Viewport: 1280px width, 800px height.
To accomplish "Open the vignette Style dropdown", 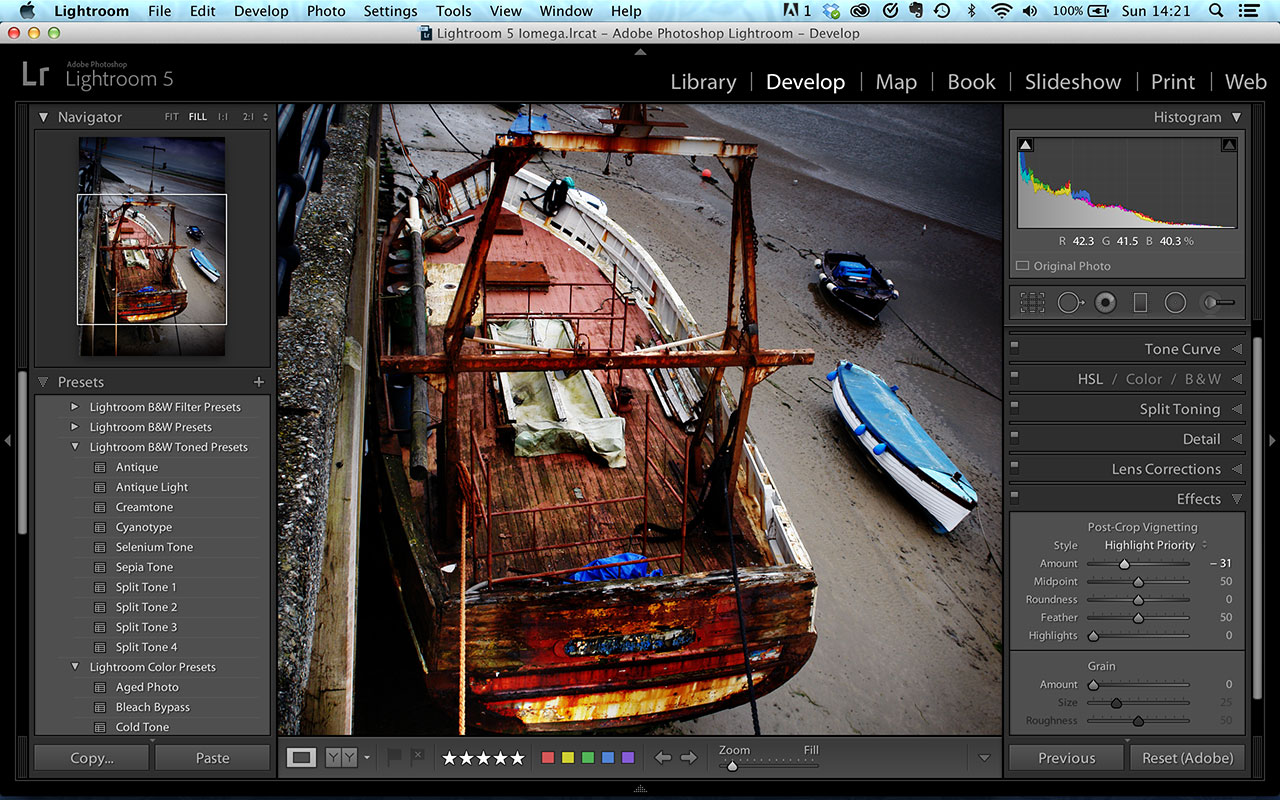I will coord(1155,545).
